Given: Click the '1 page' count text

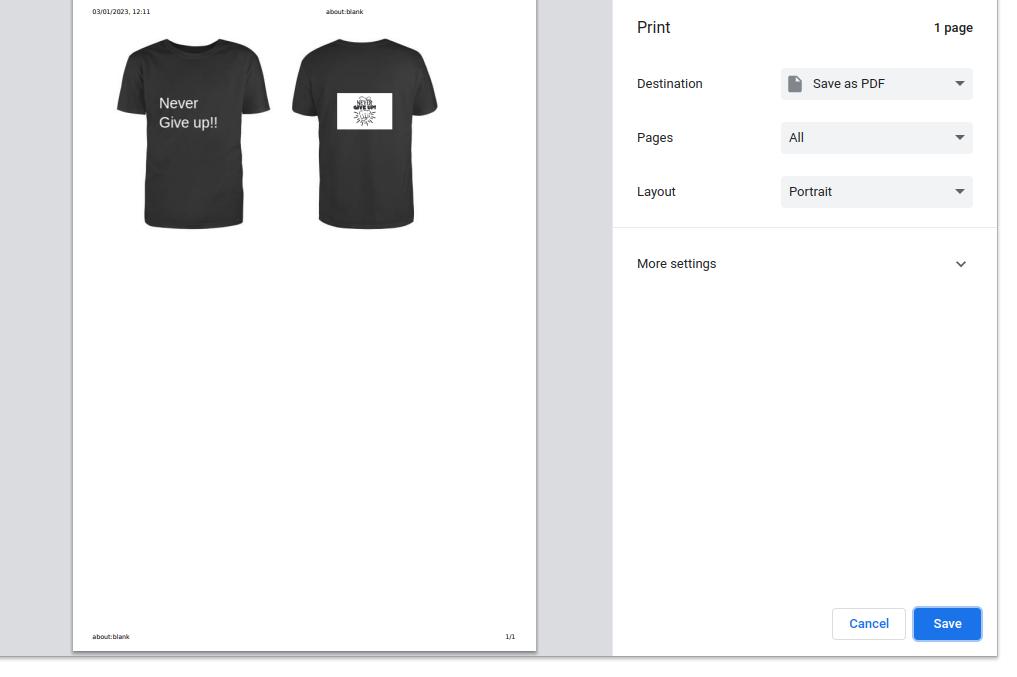Looking at the screenshot, I should [x=953, y=28].
